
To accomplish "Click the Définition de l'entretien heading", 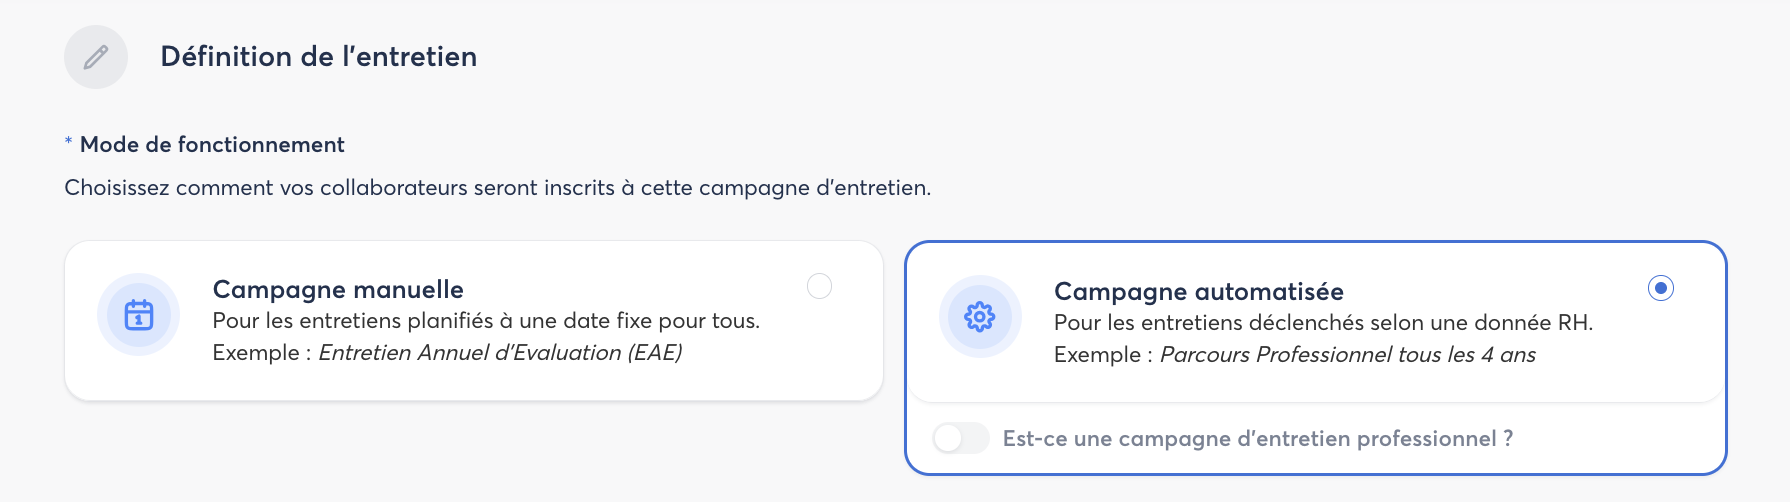I will [319, 56].
